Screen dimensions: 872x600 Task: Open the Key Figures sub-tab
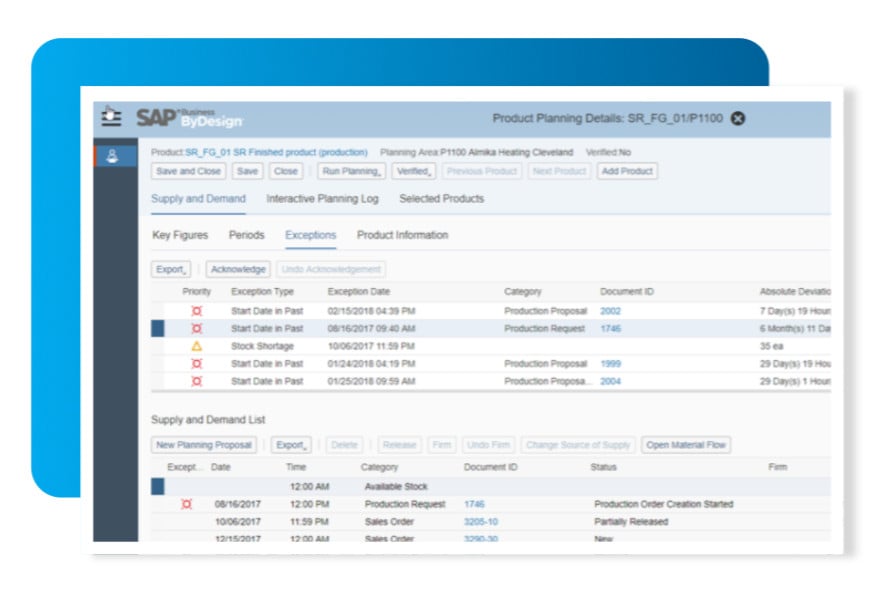point(180,235)
